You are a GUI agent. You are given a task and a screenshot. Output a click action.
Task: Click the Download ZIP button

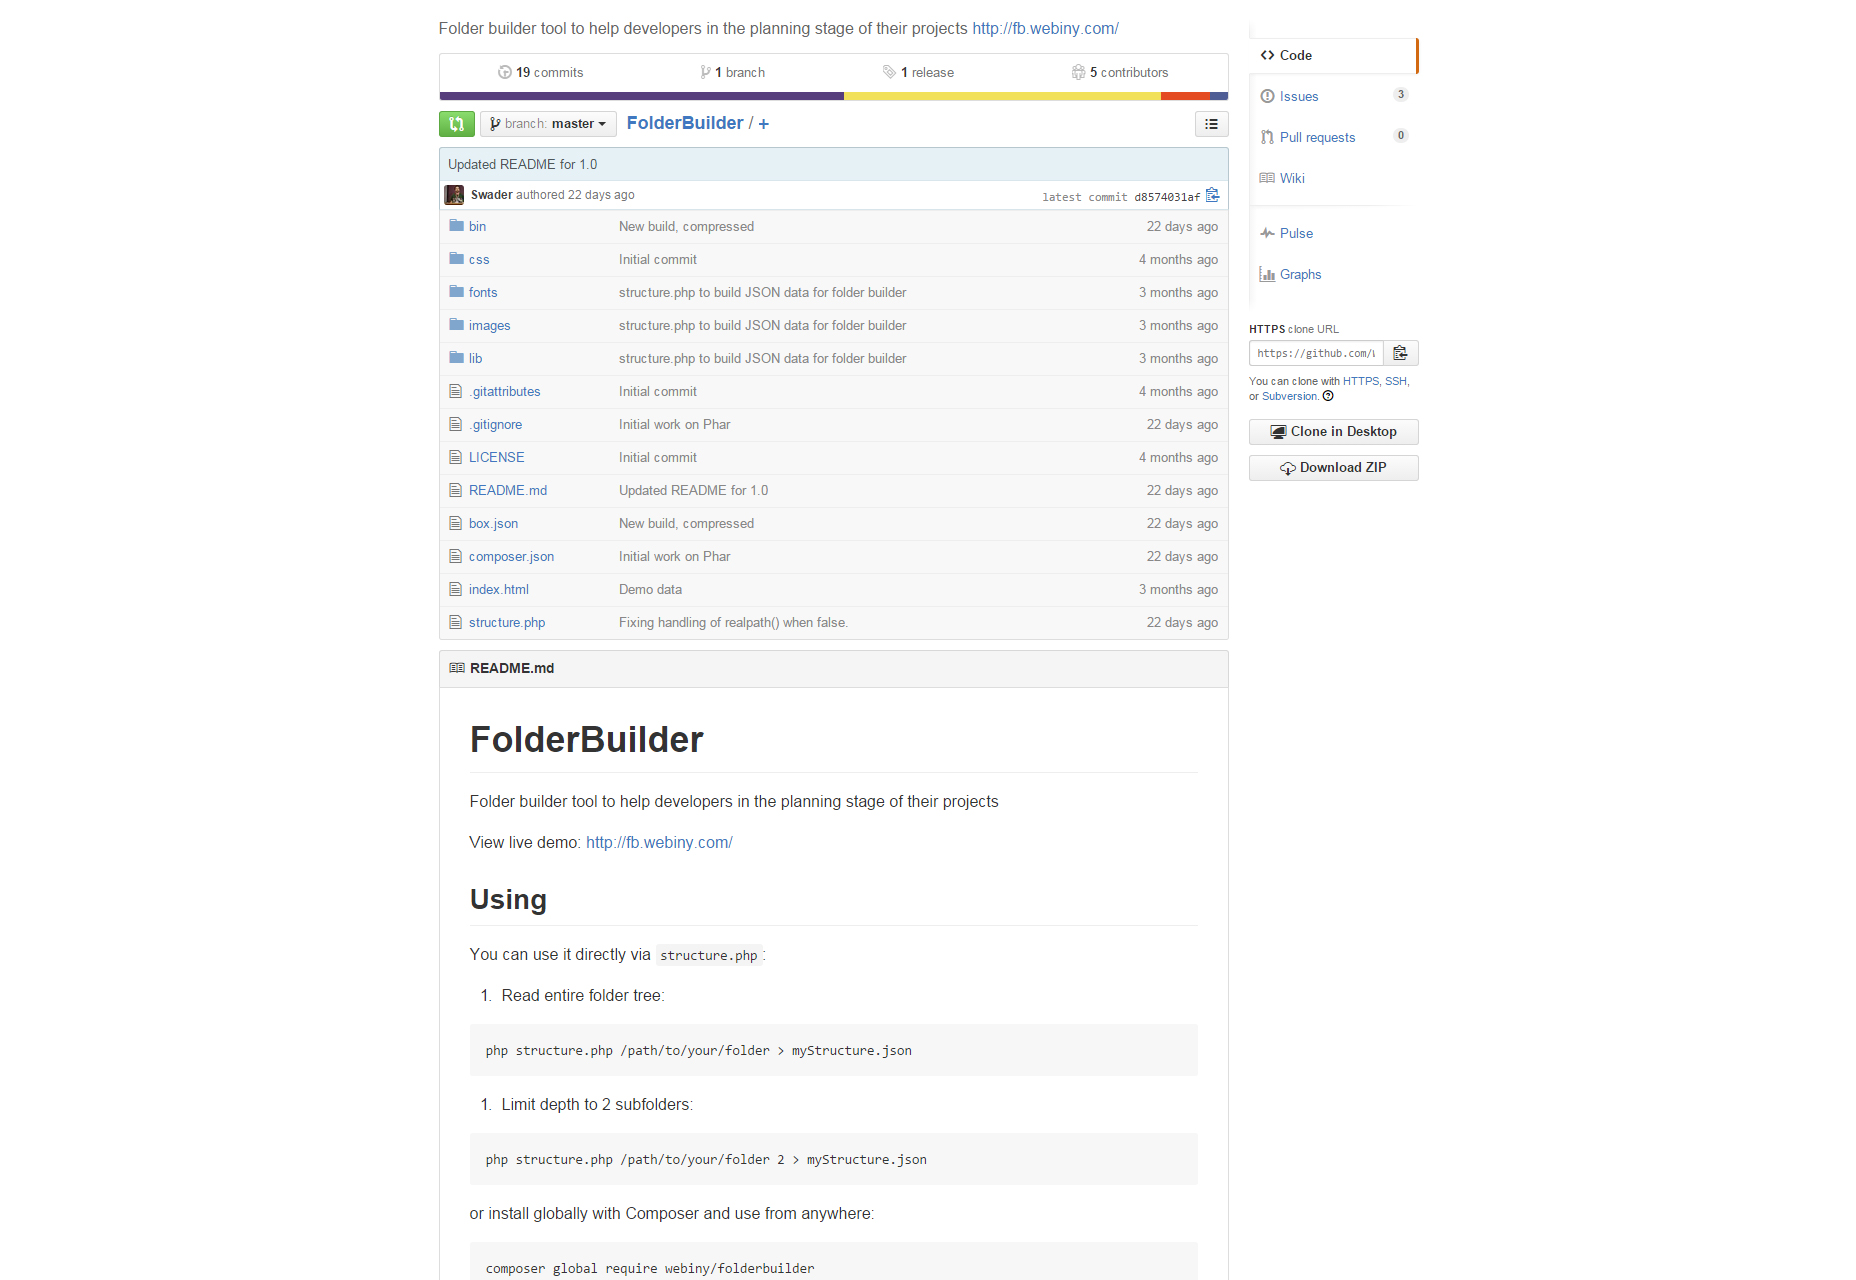pos(1333,468)
